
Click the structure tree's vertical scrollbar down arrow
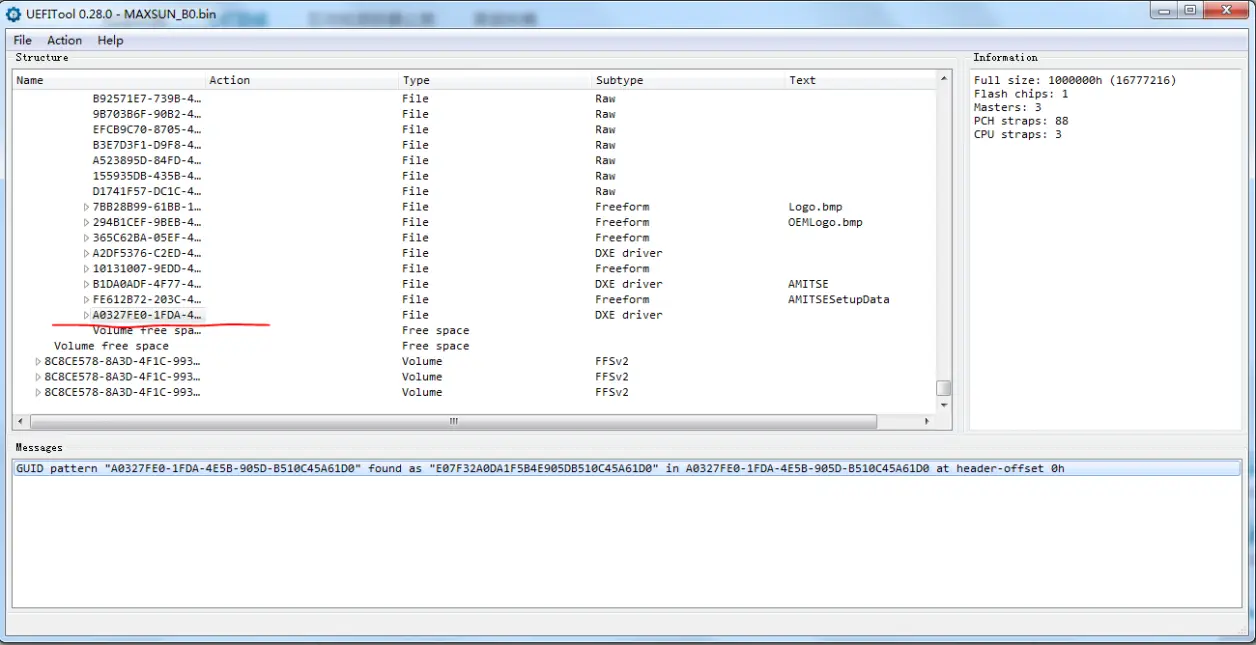pos(944,405)
